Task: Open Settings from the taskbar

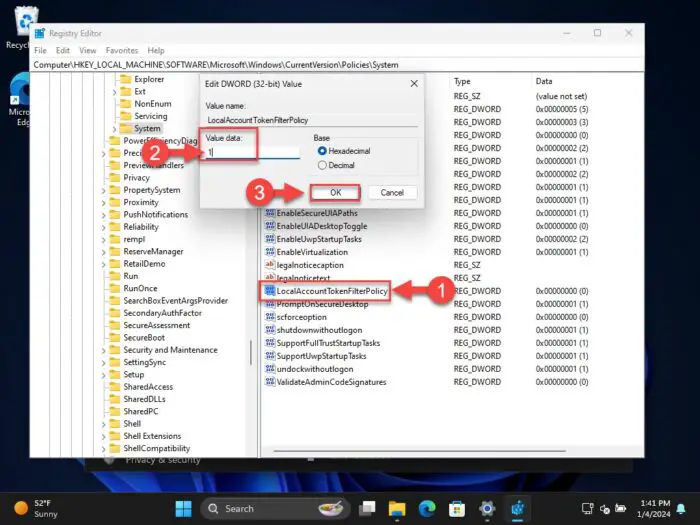Action: pyautogui.click(x=487, y=508)
